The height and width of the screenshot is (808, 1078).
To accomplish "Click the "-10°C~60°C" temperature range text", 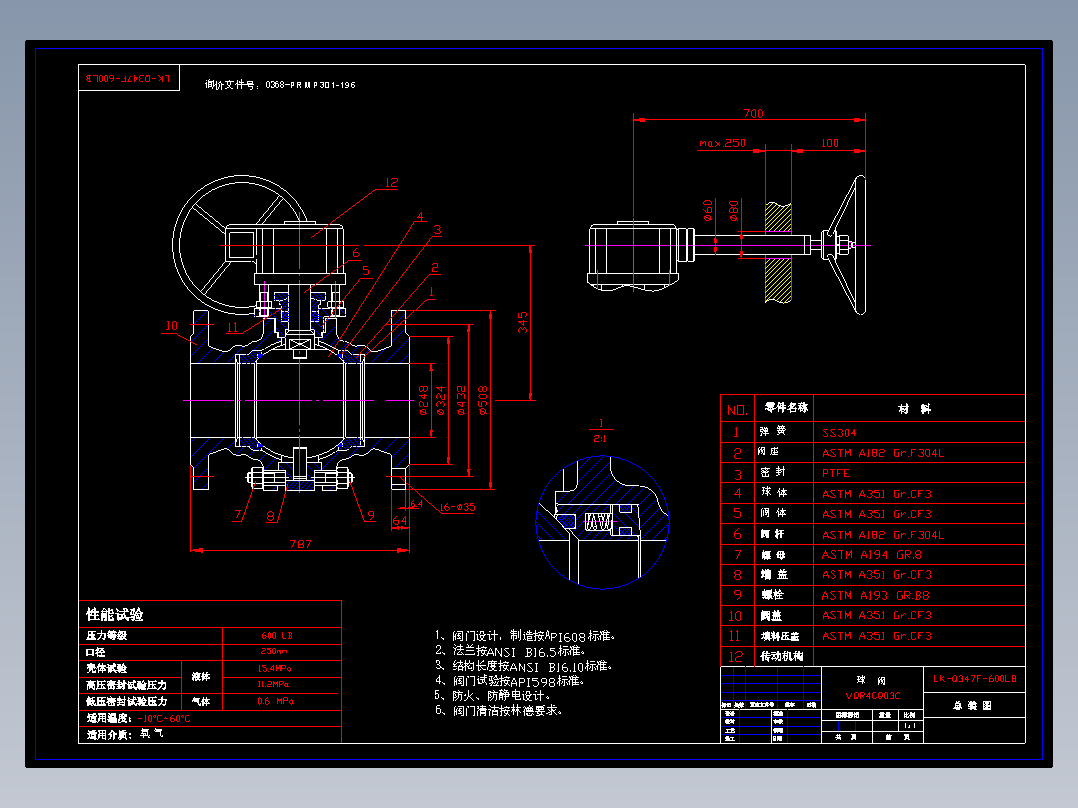I will (x=164, y=719).
